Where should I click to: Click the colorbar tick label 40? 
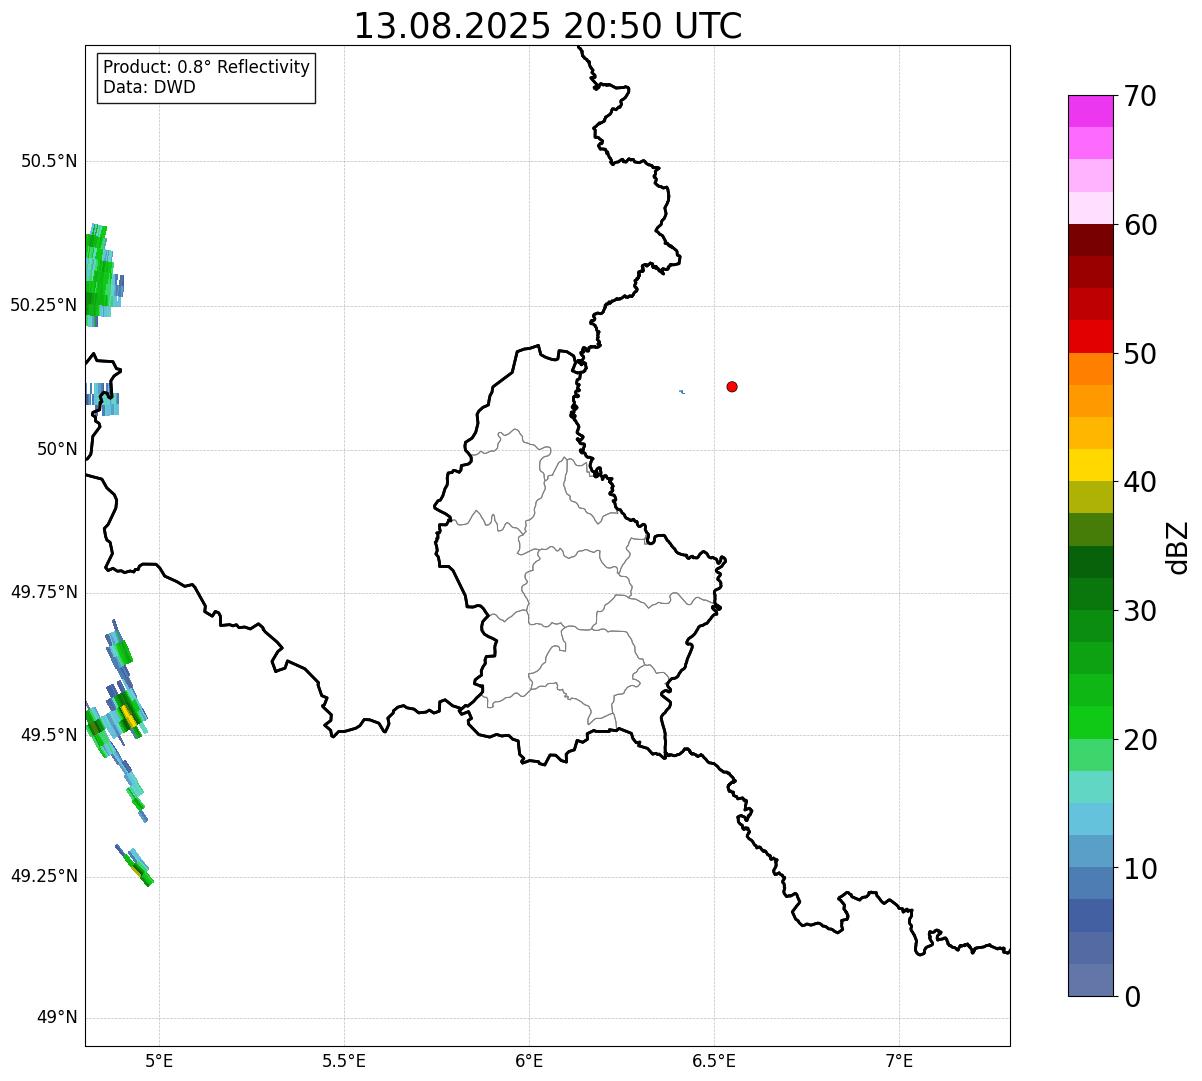pos(1140,482)
